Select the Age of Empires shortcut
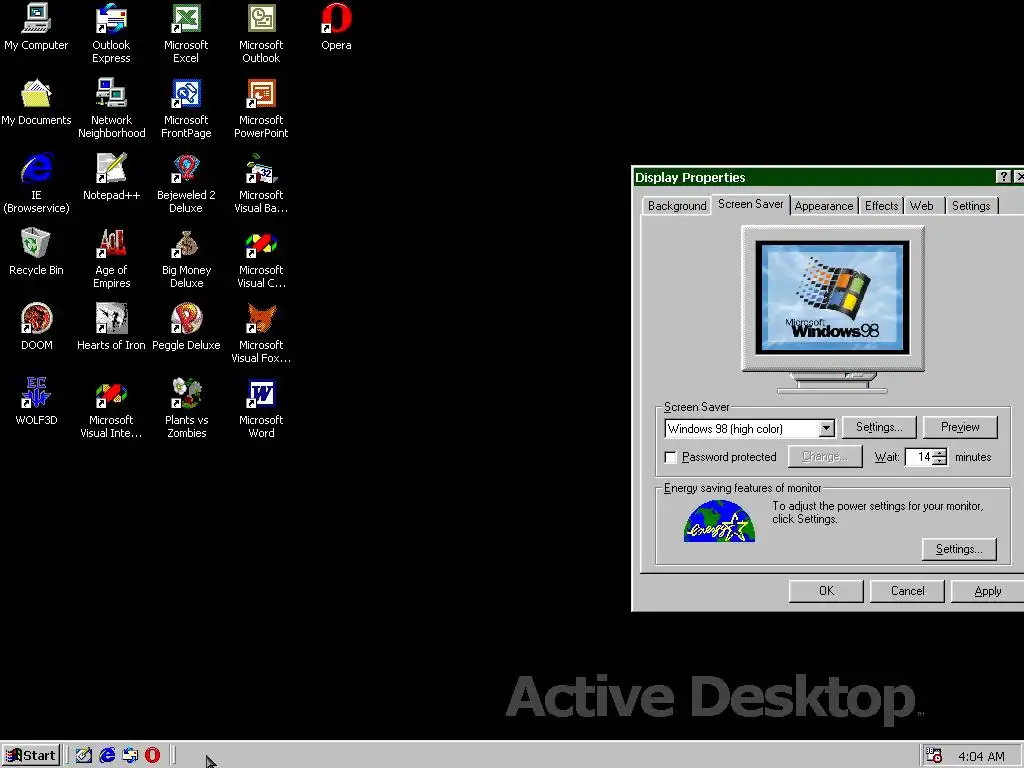 (x=111, y=258)
